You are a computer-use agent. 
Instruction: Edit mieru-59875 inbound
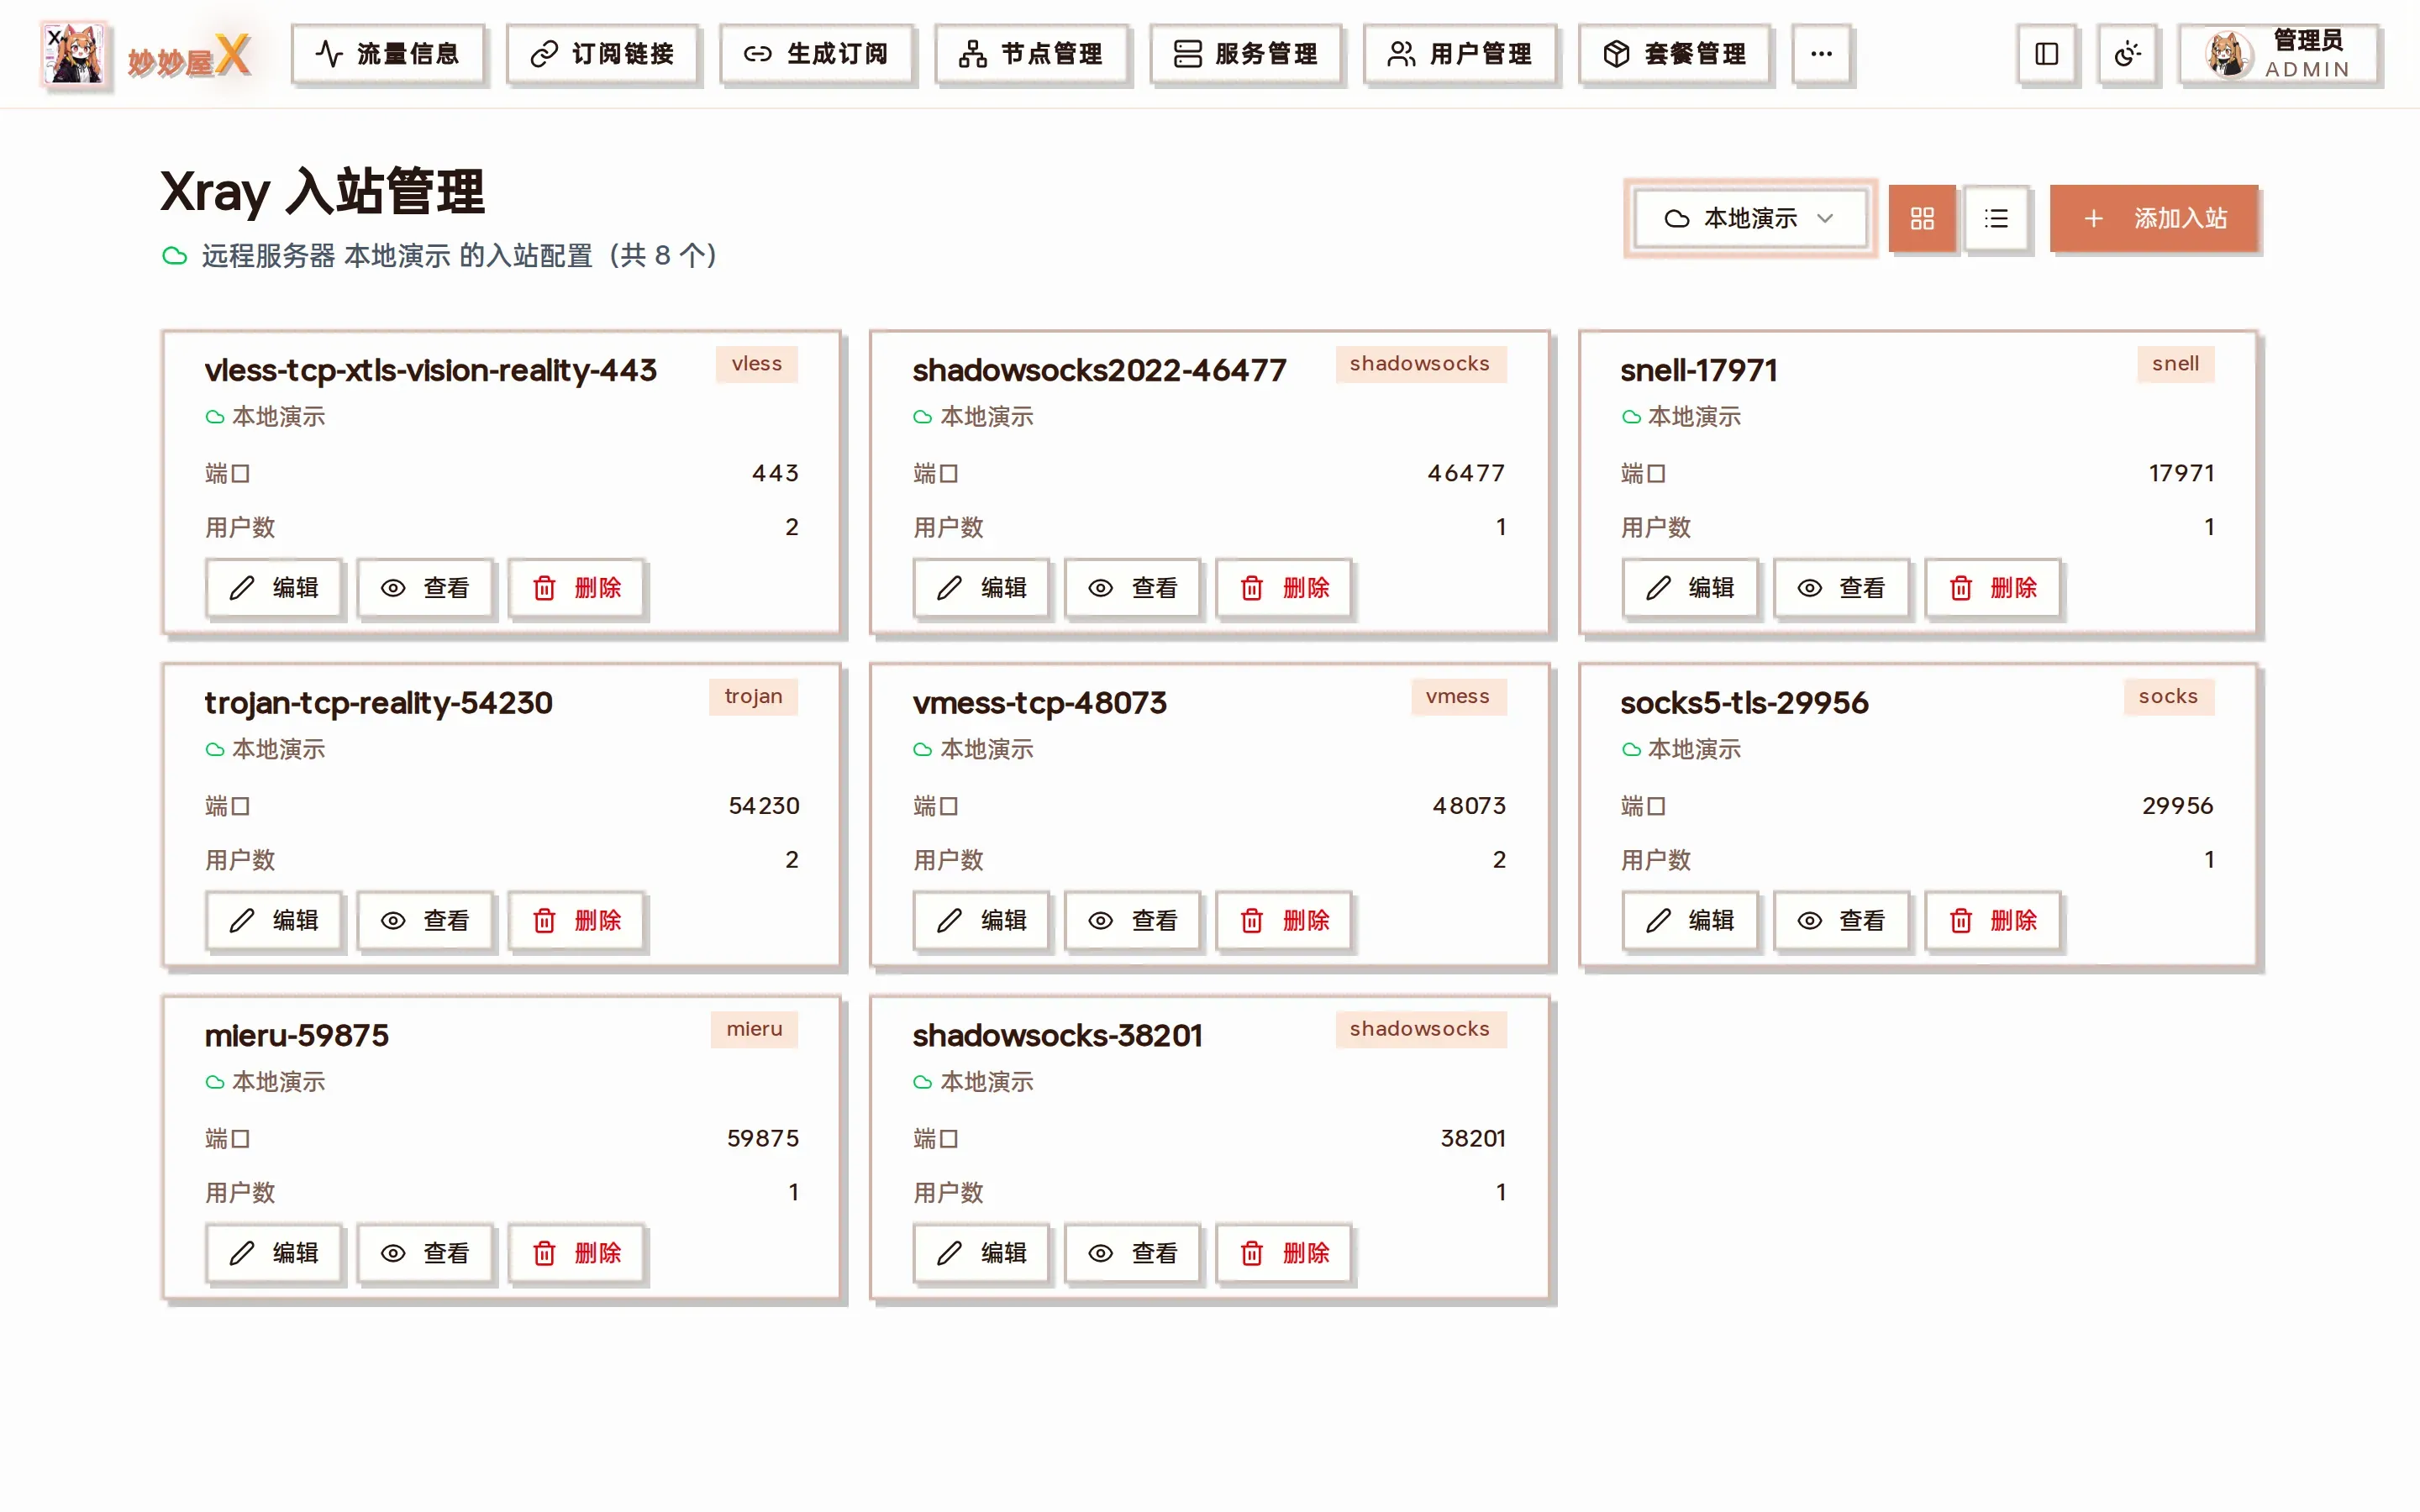tap(274, 1253)
